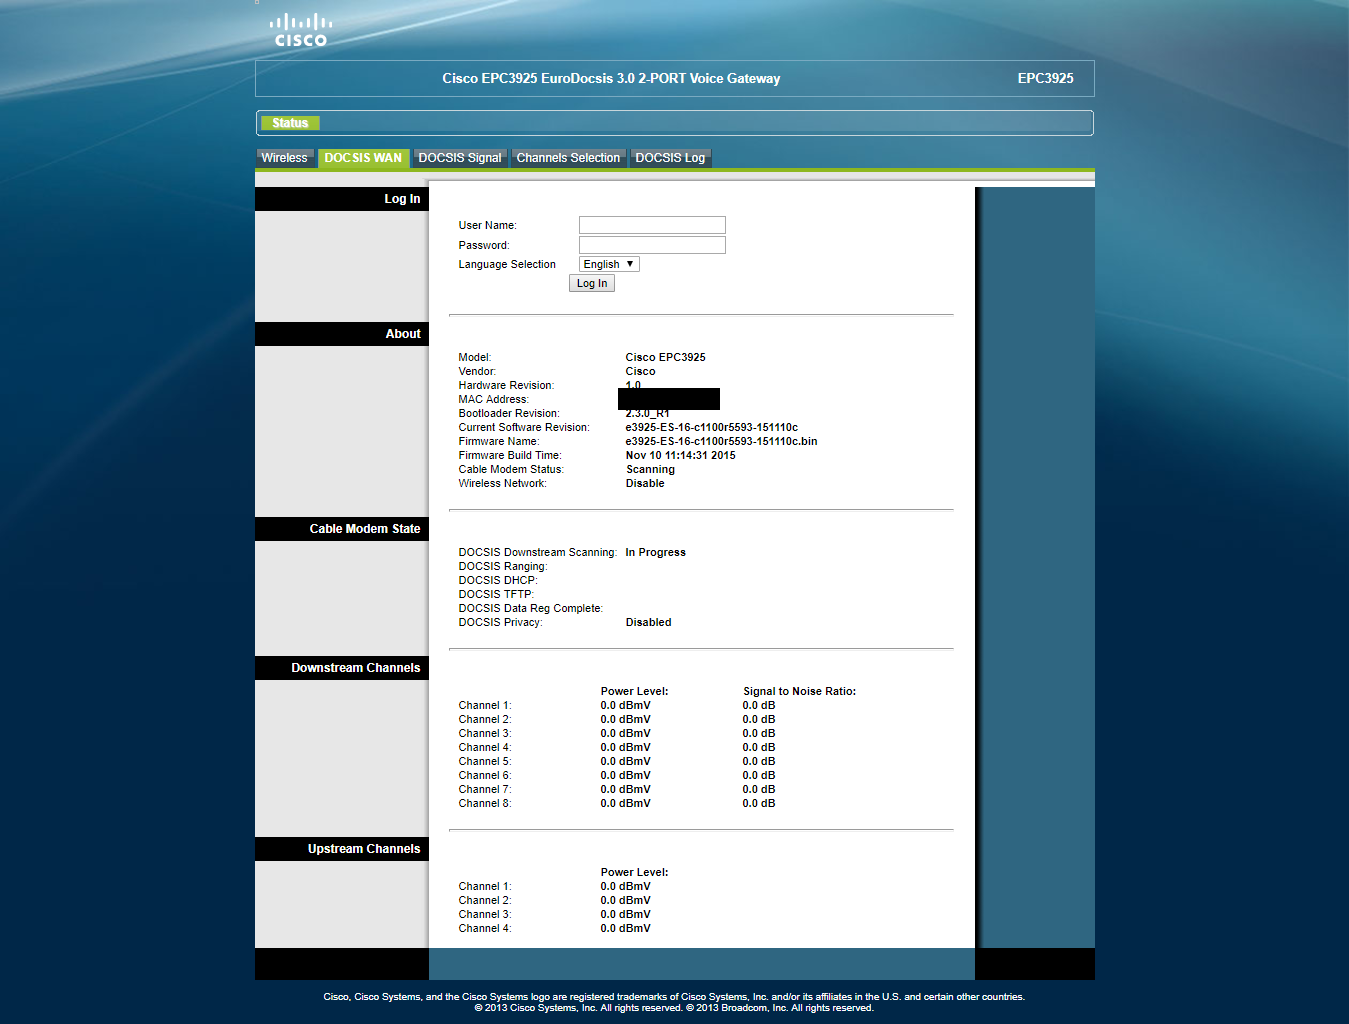1349x1024 pixels.
Task: Click the 'Cable Modem State' section header
Action: 342,529
